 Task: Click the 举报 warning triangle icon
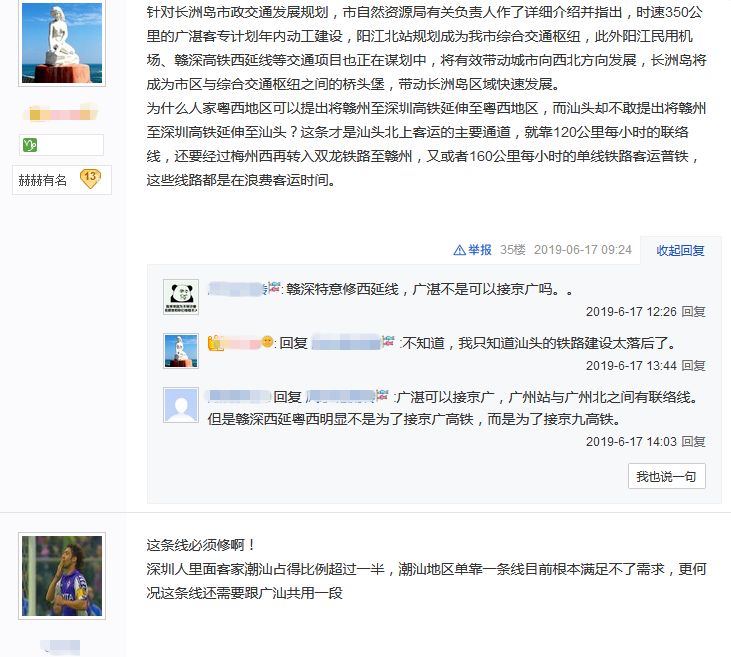coord(459,250)
